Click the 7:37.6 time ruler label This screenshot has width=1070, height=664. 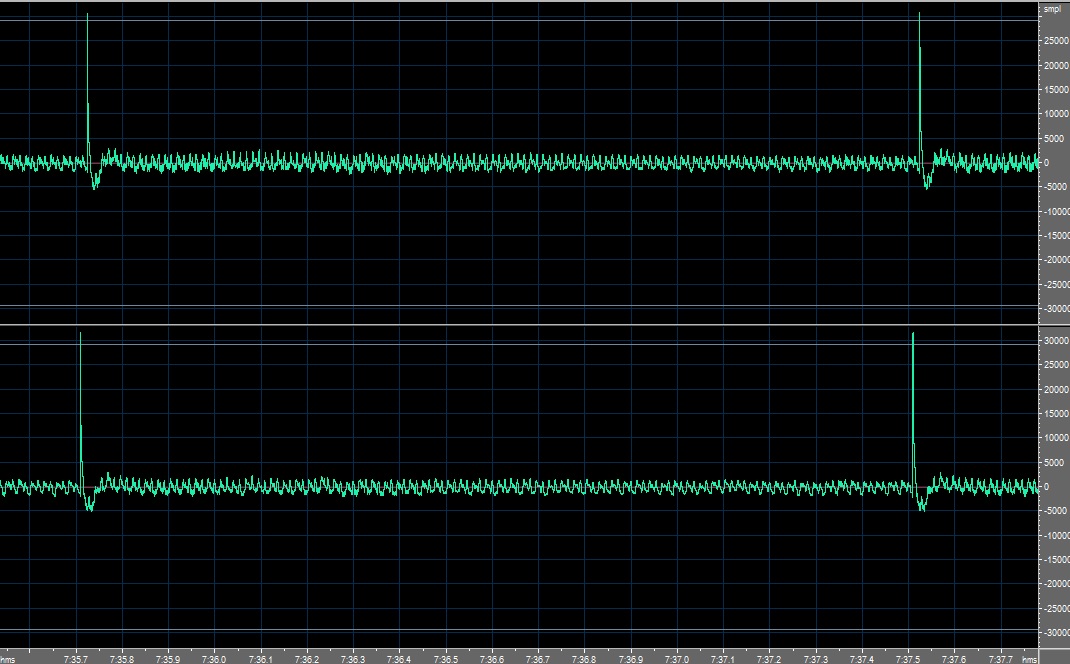point(955,659)
